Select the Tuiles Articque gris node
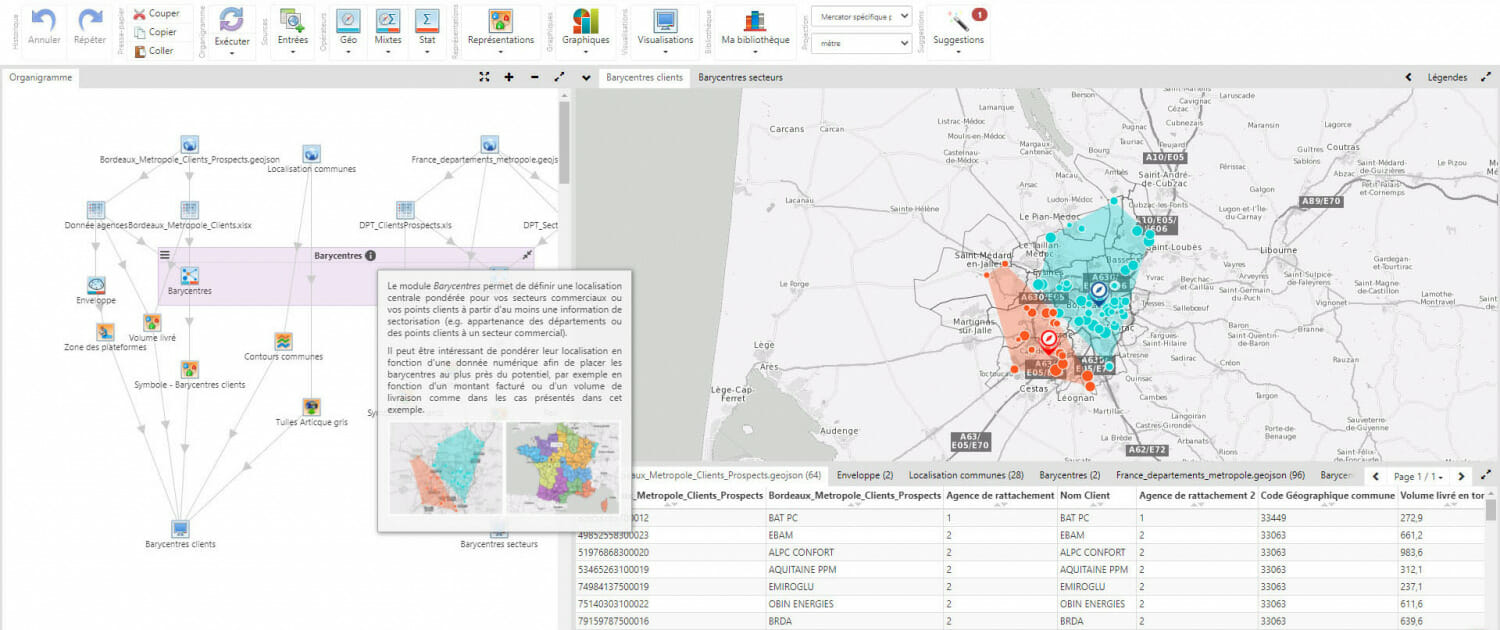The width and height of the screenshot is (1500, 630). tap(311, 407)
